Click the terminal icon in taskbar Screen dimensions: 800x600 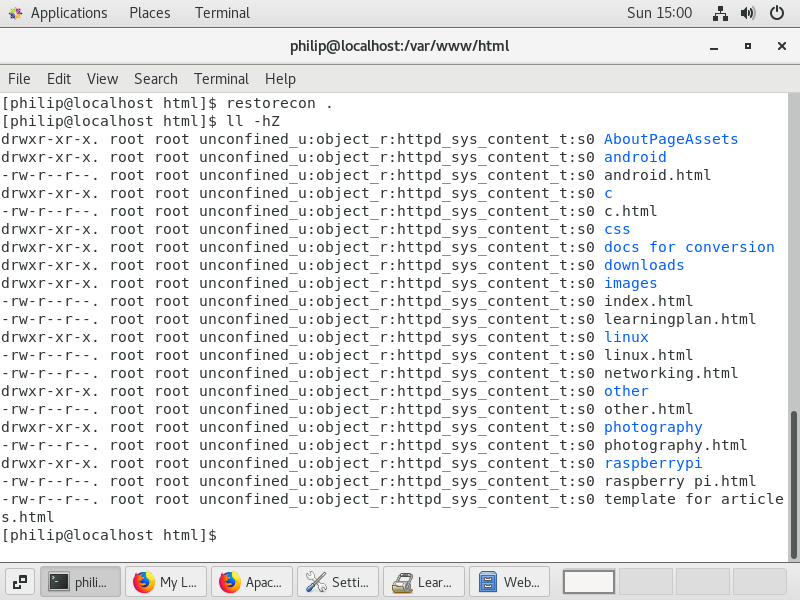pos(59,582)
